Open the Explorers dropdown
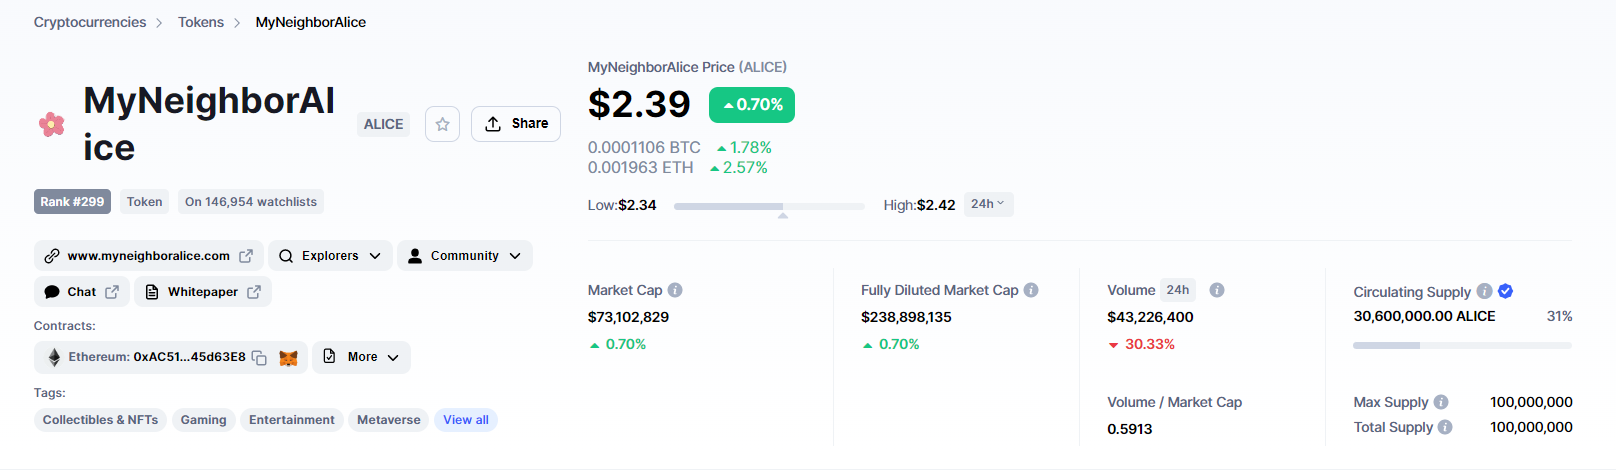This screenshot has height=476, width=1616. 330,256
